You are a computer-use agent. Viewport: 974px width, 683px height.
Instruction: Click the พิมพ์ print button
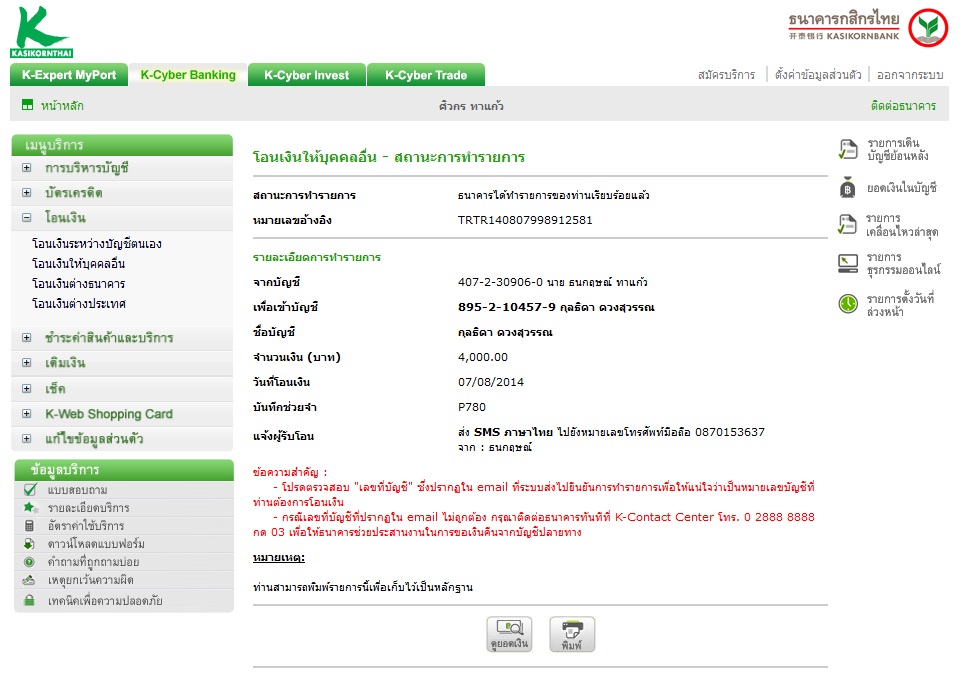coord(572,635)
